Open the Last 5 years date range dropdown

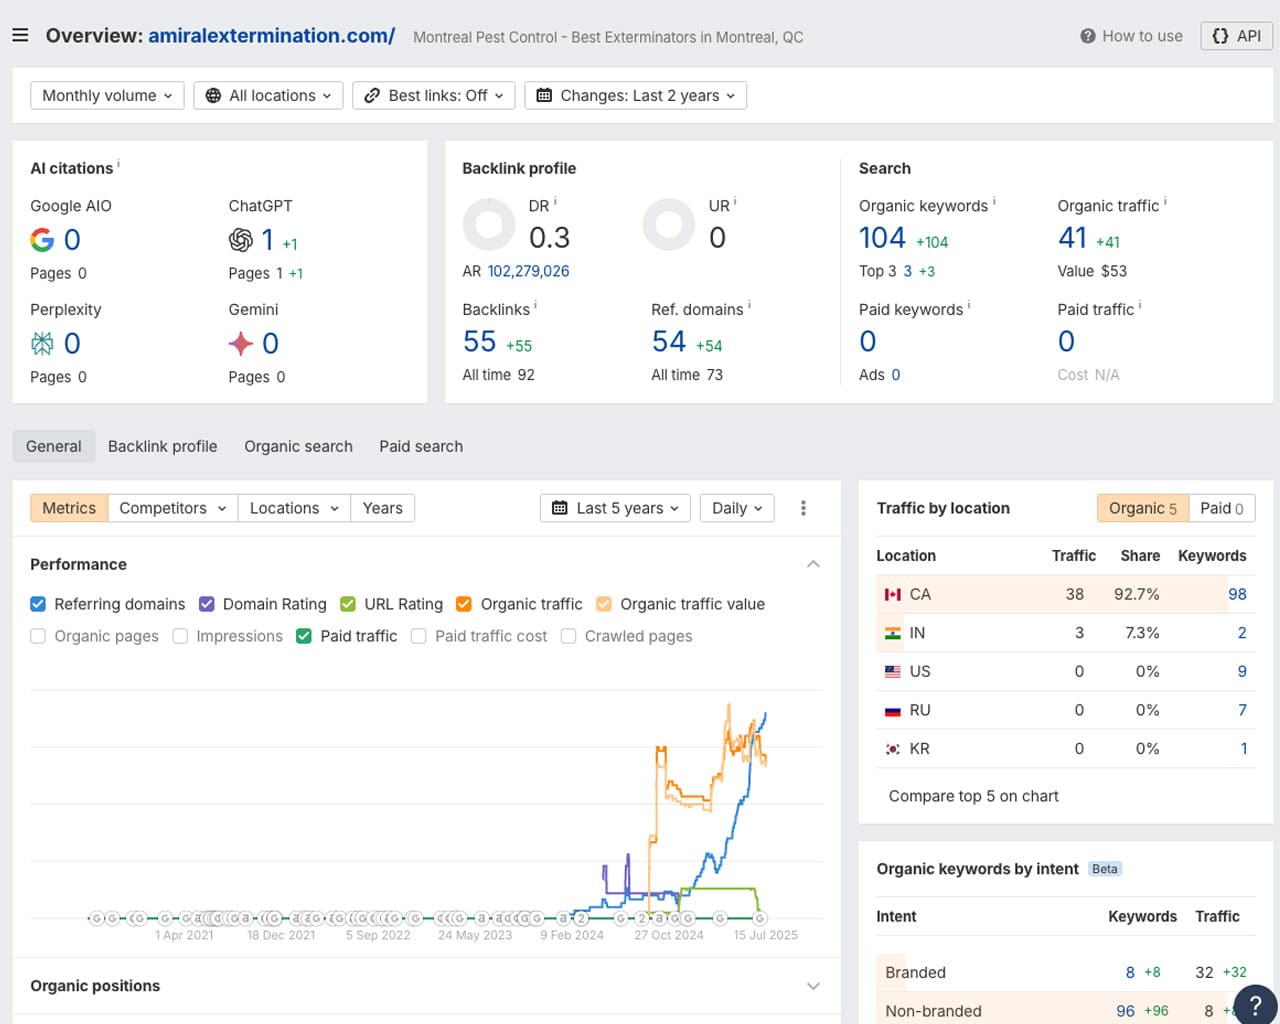(615, 508)
